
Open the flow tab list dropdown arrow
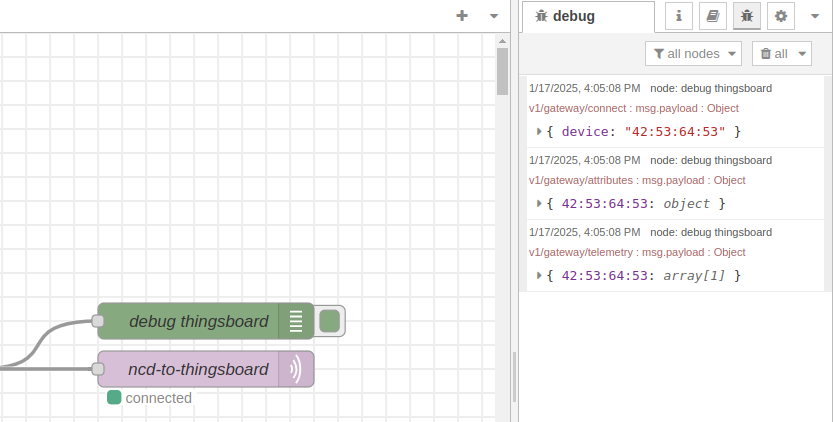pyautogui.click(x=493, y=16)
